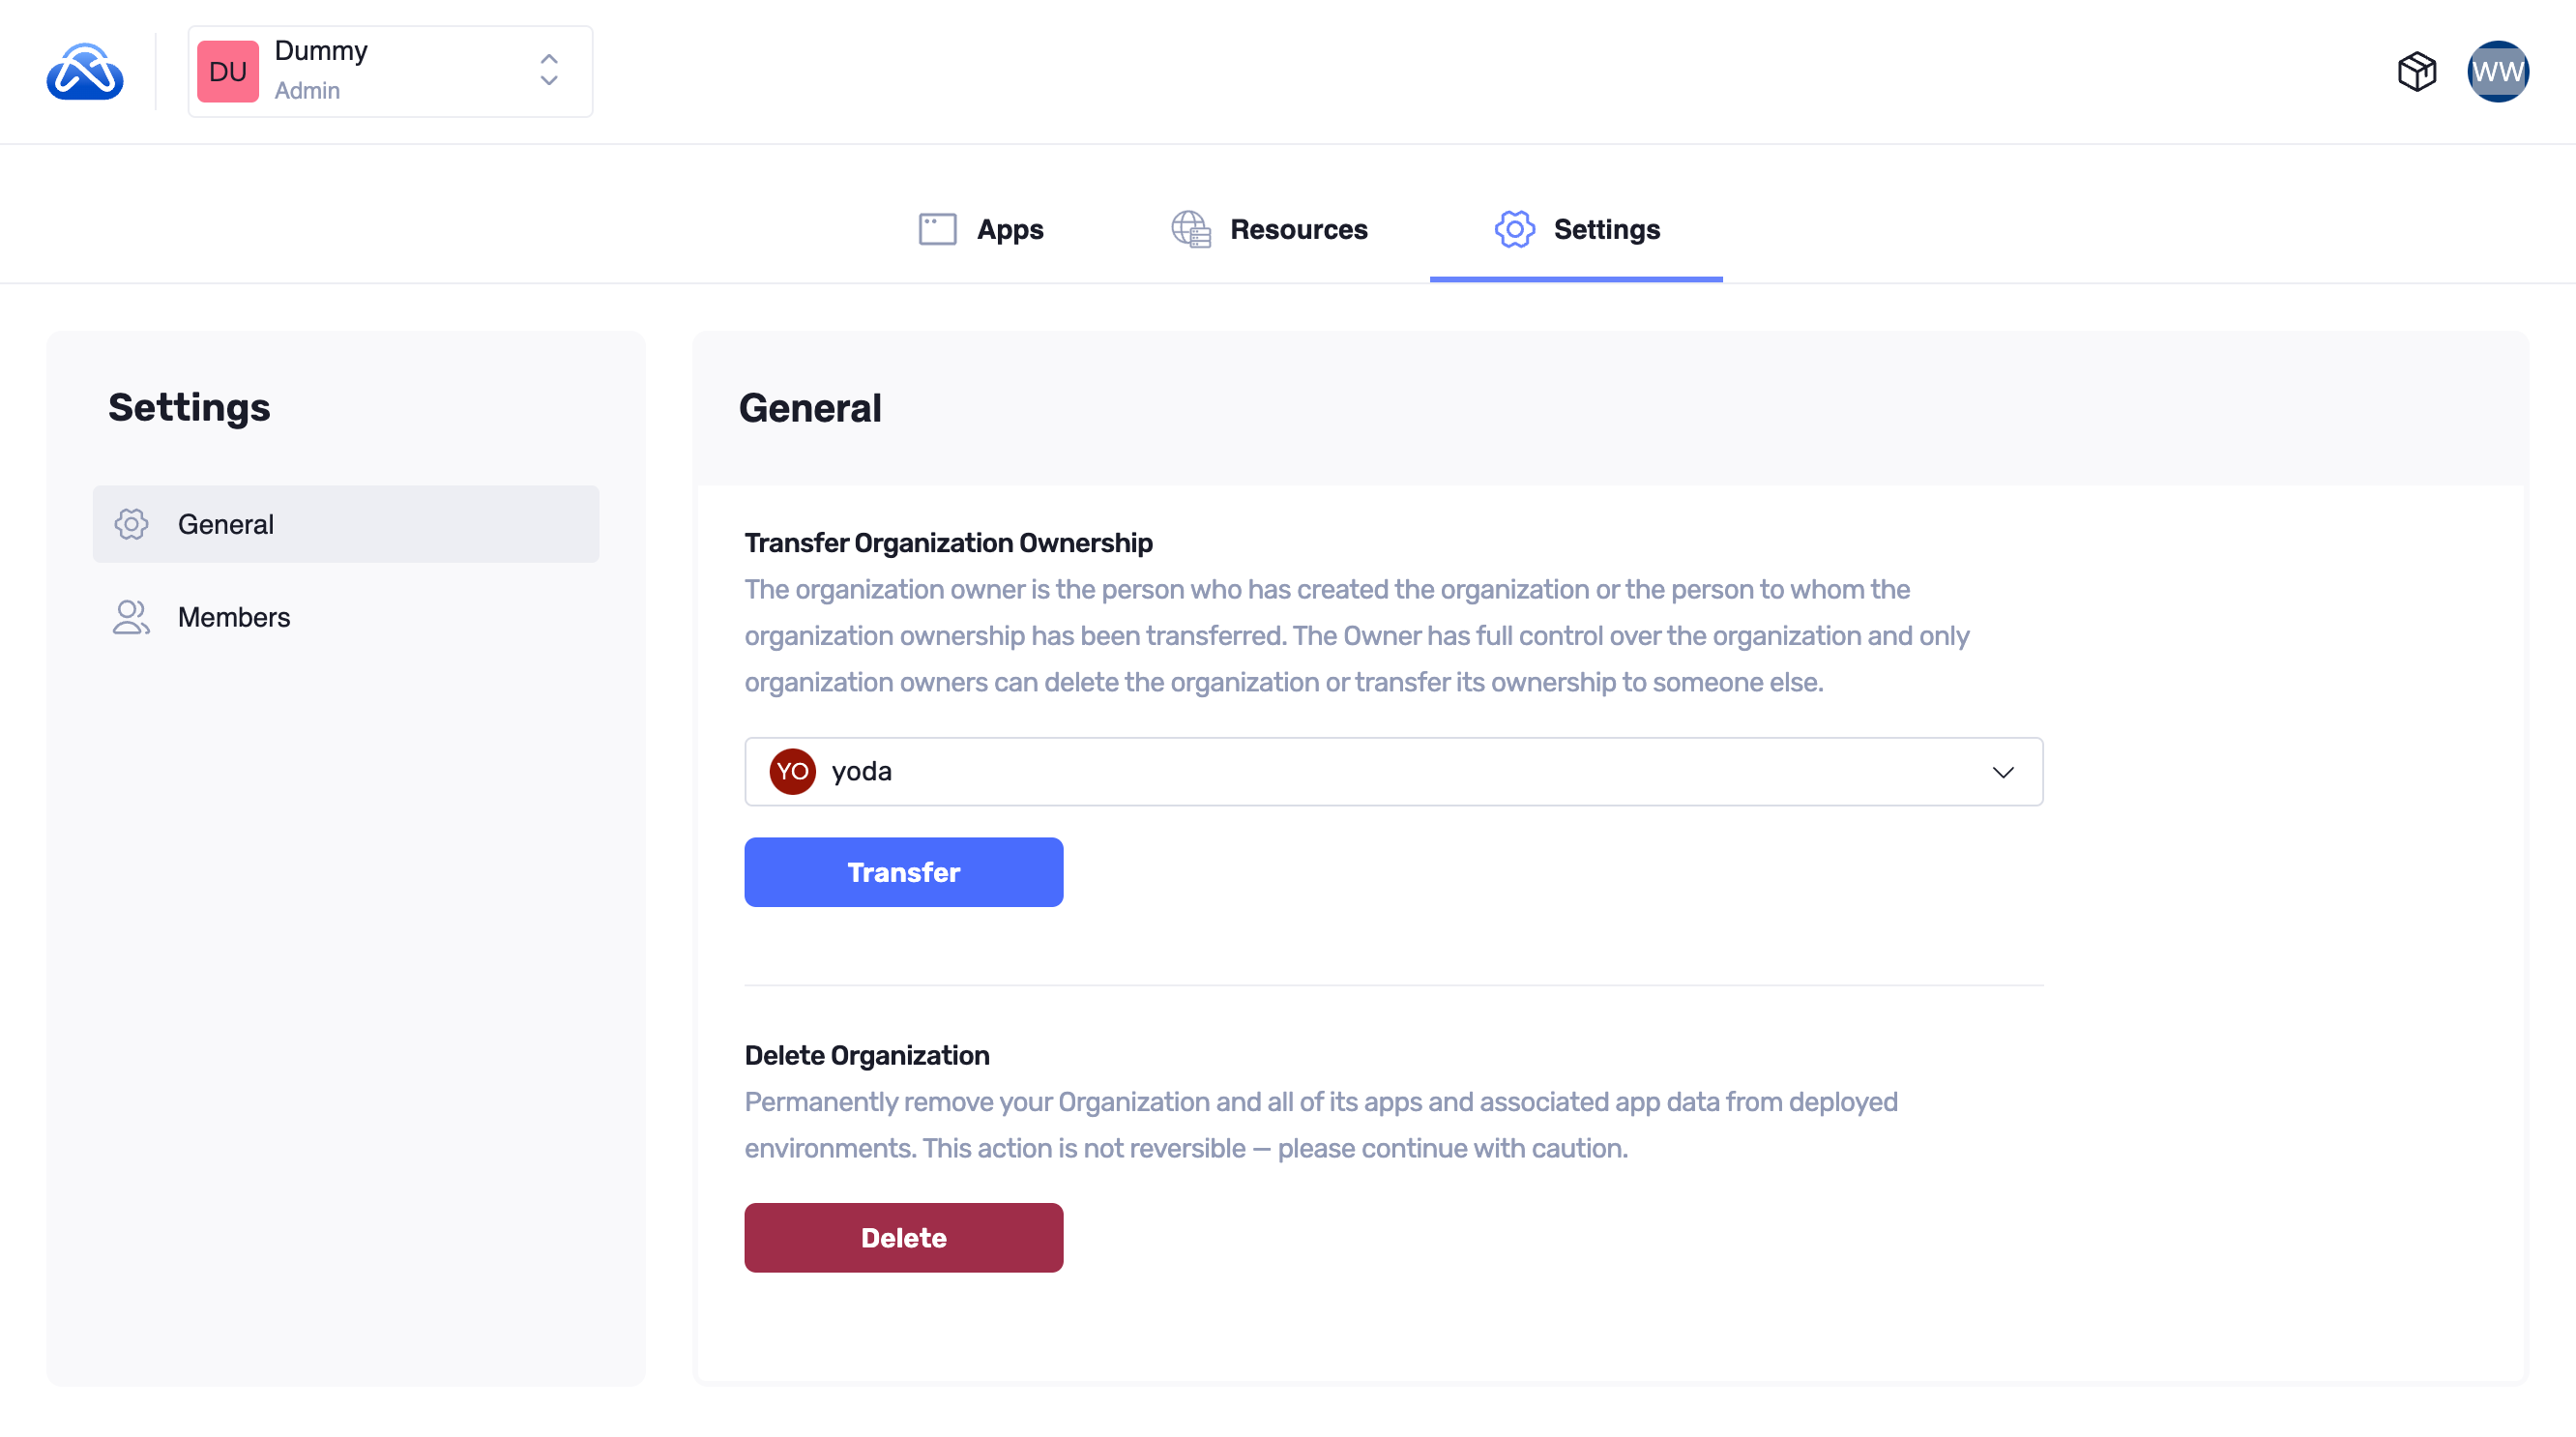The width and height of the screenshot is (2576, 1437).
Task: Click the DU organization badge
Action: [x=228, y=72]
